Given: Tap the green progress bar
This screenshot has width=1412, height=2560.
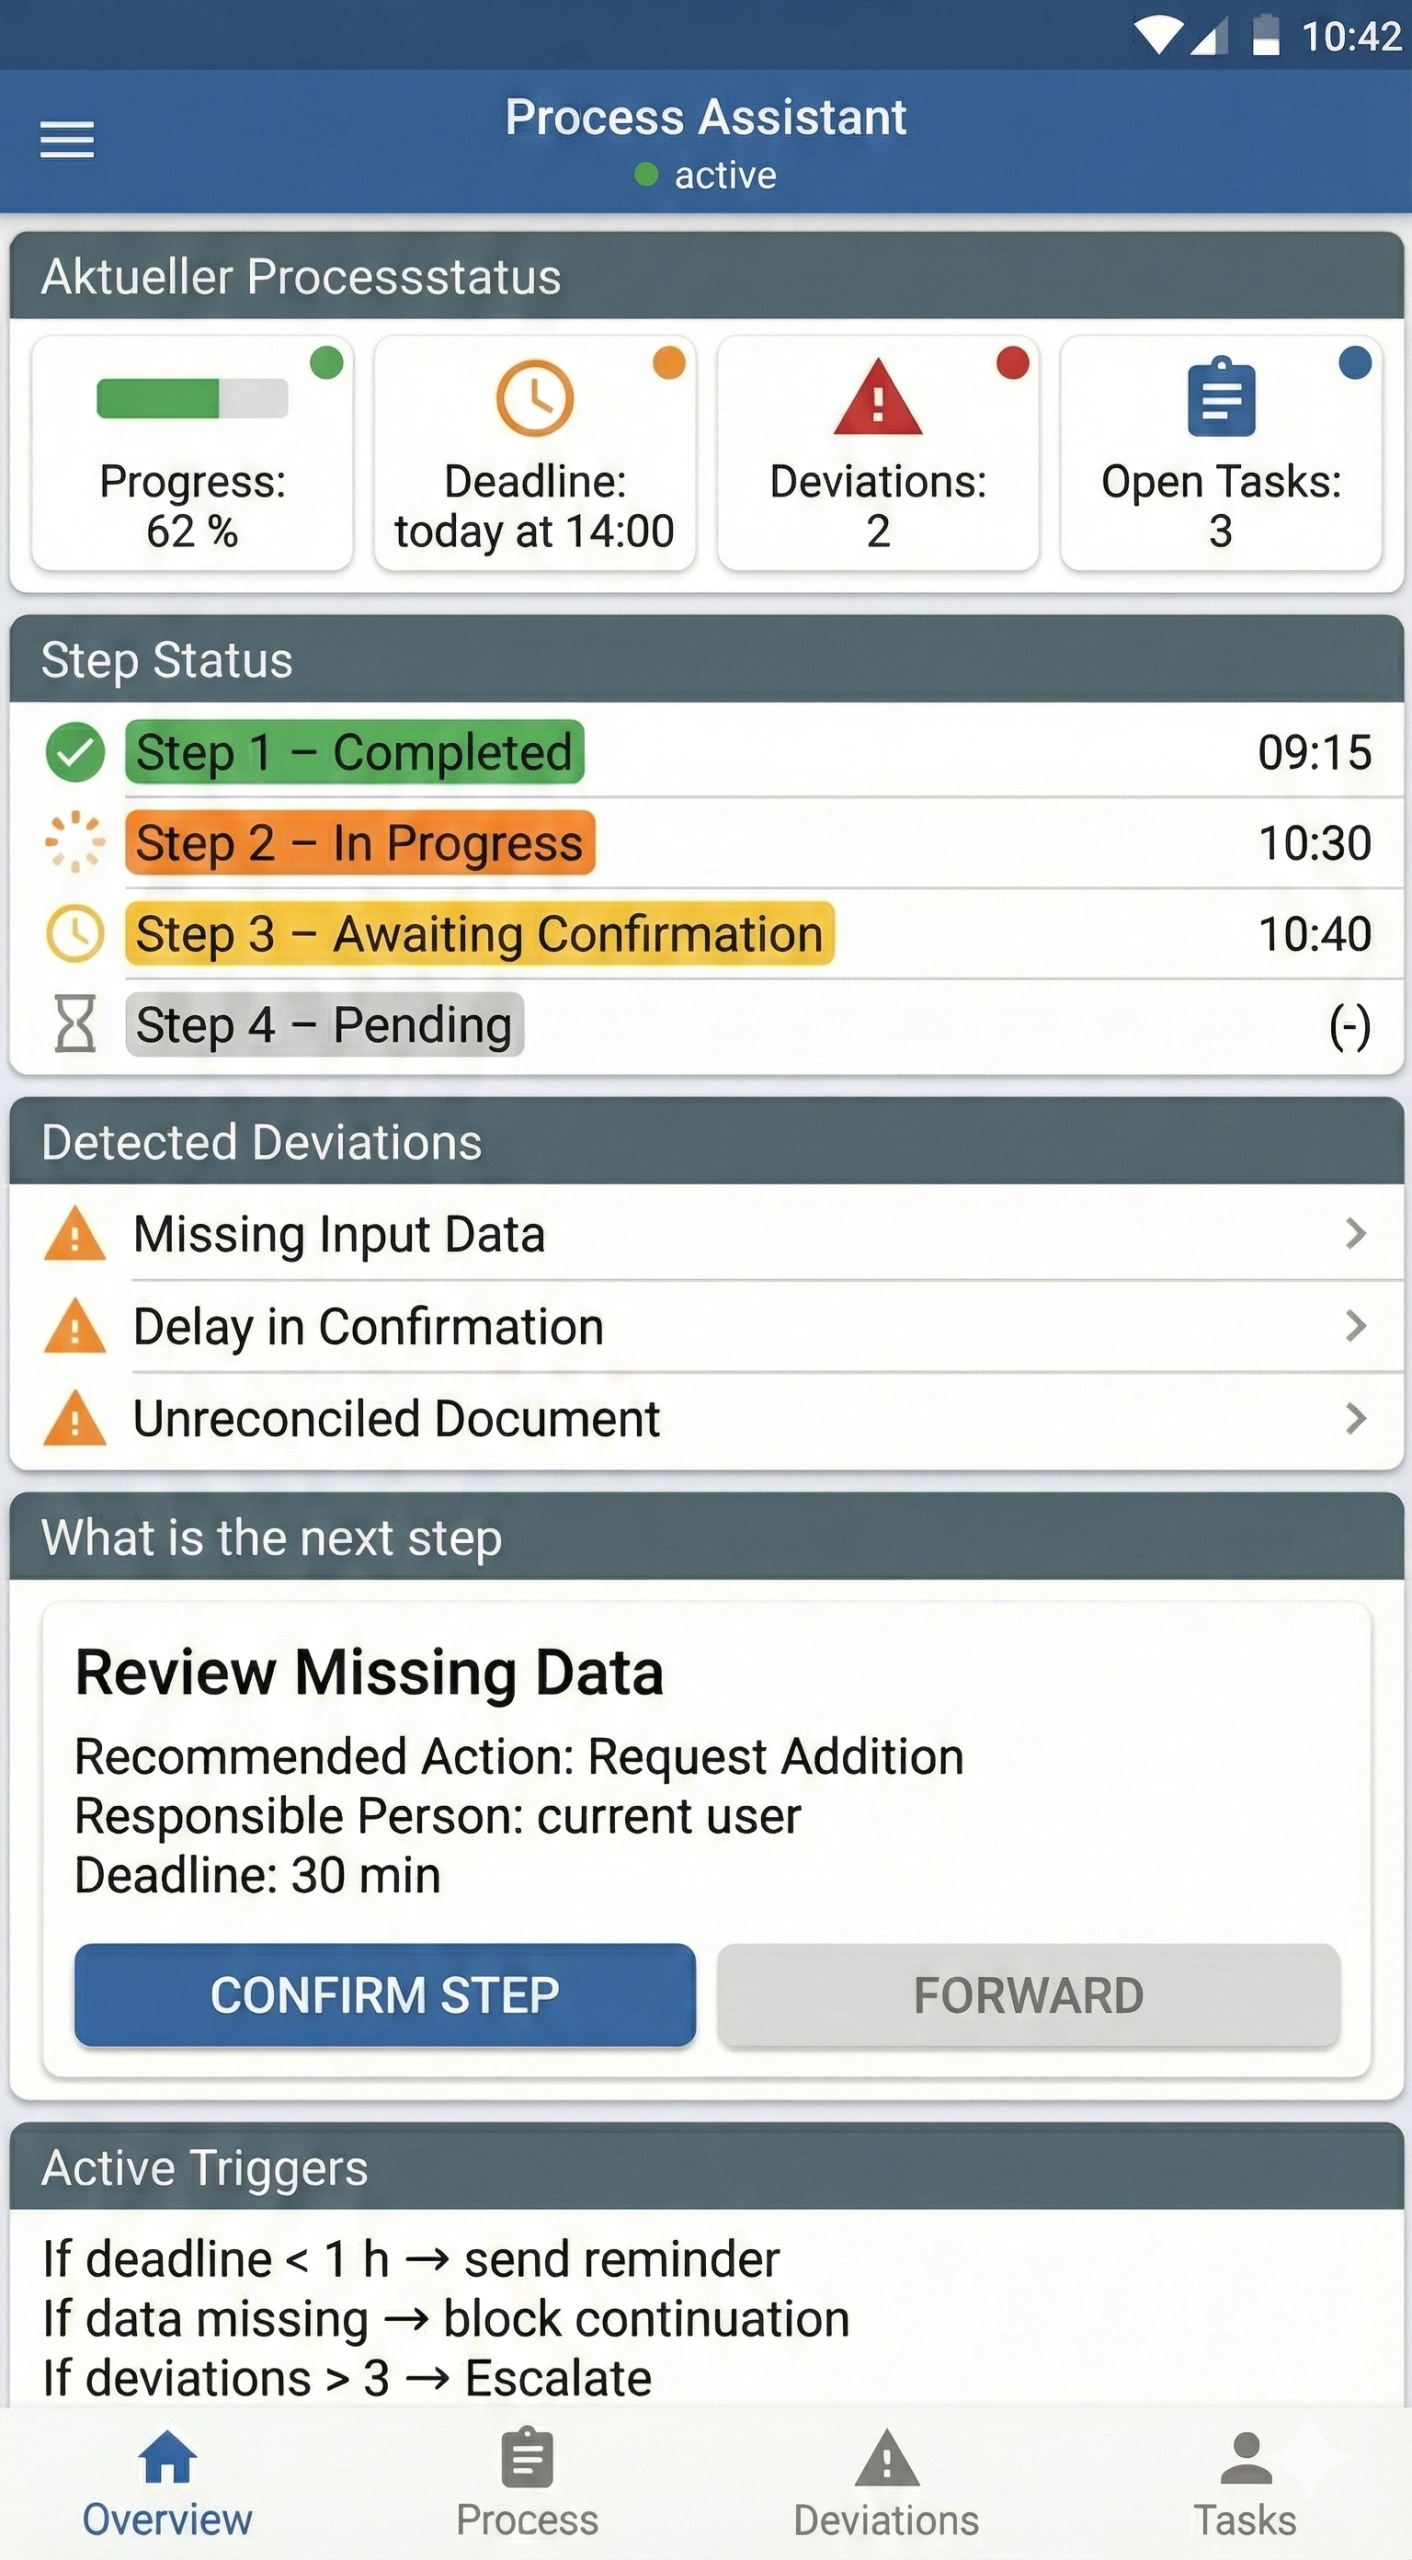Looking at the screenshot, I should (x=192, y=398).
